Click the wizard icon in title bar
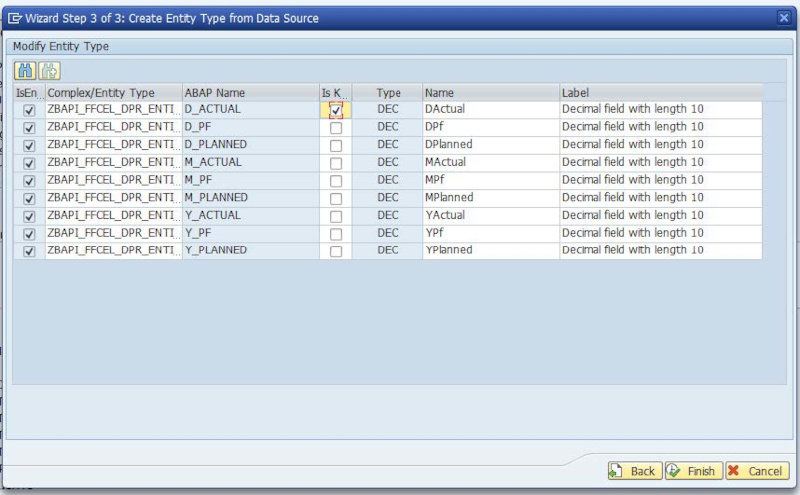800x495 pixels. click(15, 18)
